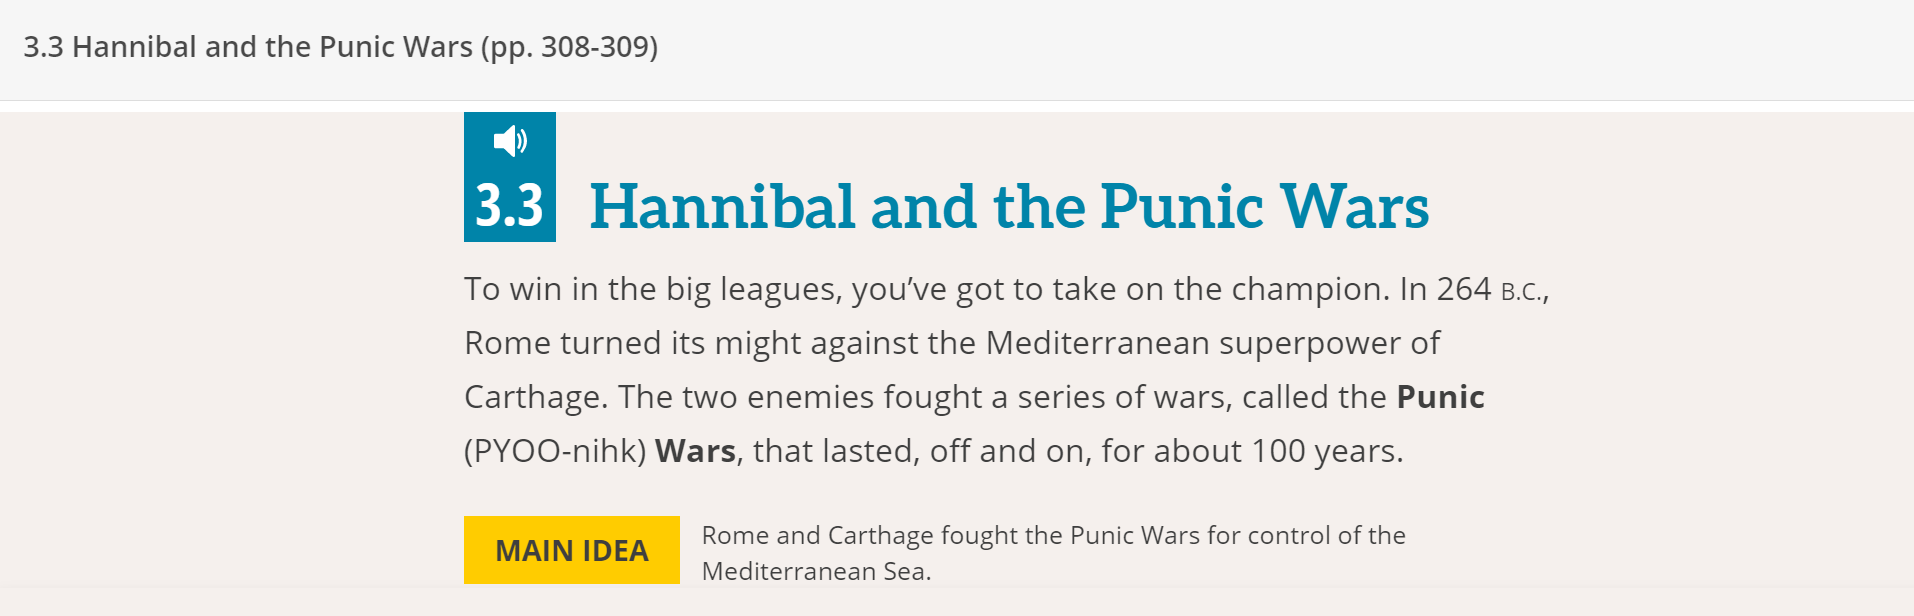Play the section audio with the speaker icon
Viewport: 1914px width, 616px height.
click(x=510, y=141)
